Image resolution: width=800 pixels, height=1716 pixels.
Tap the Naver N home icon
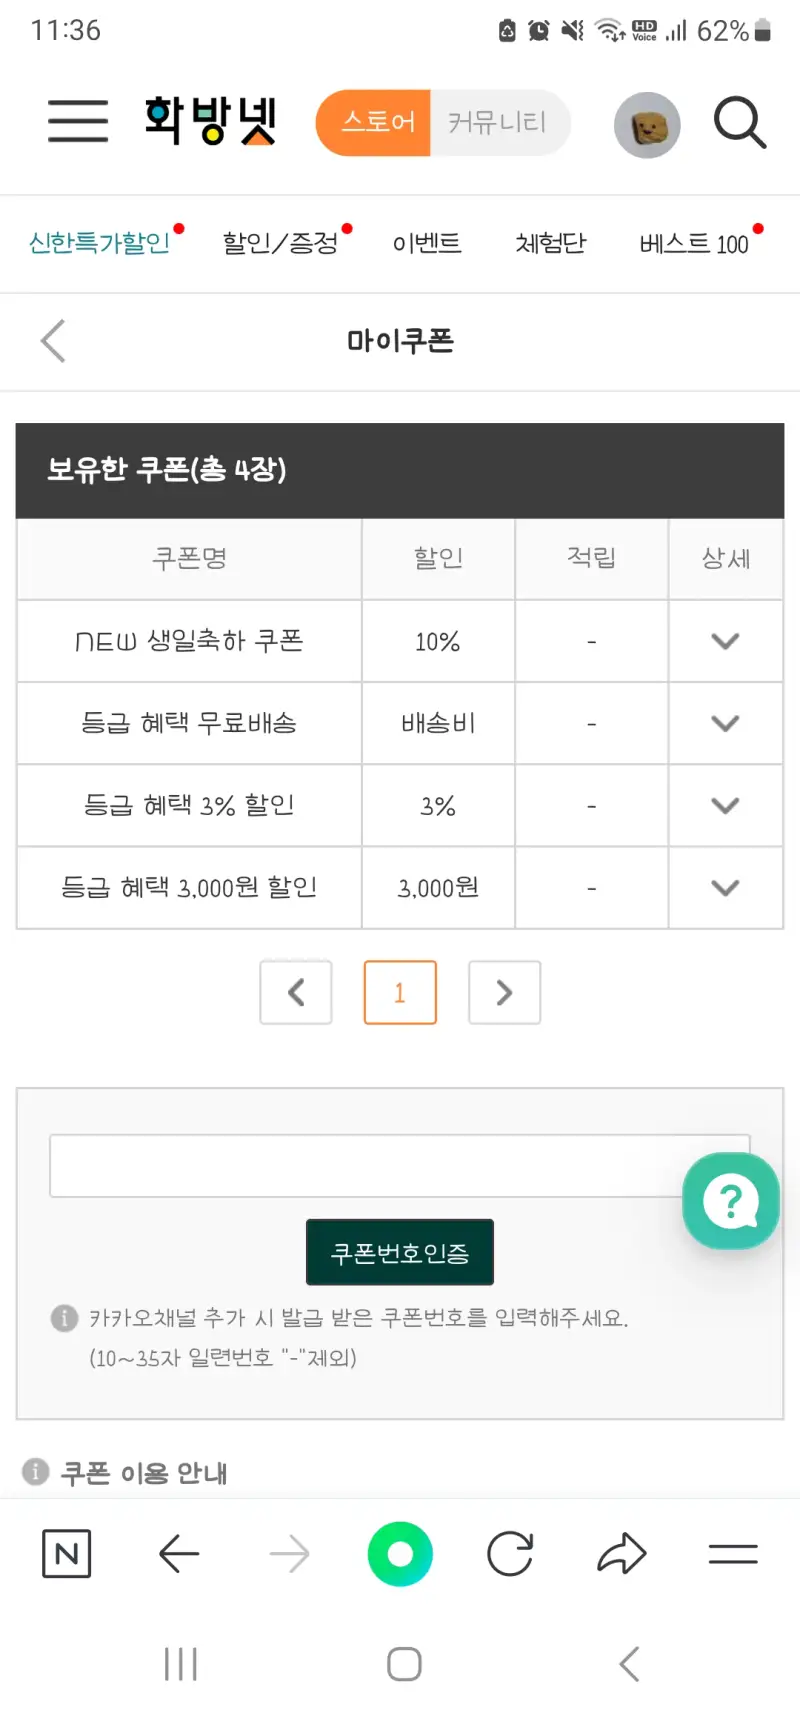click(x=67, y=1553)
